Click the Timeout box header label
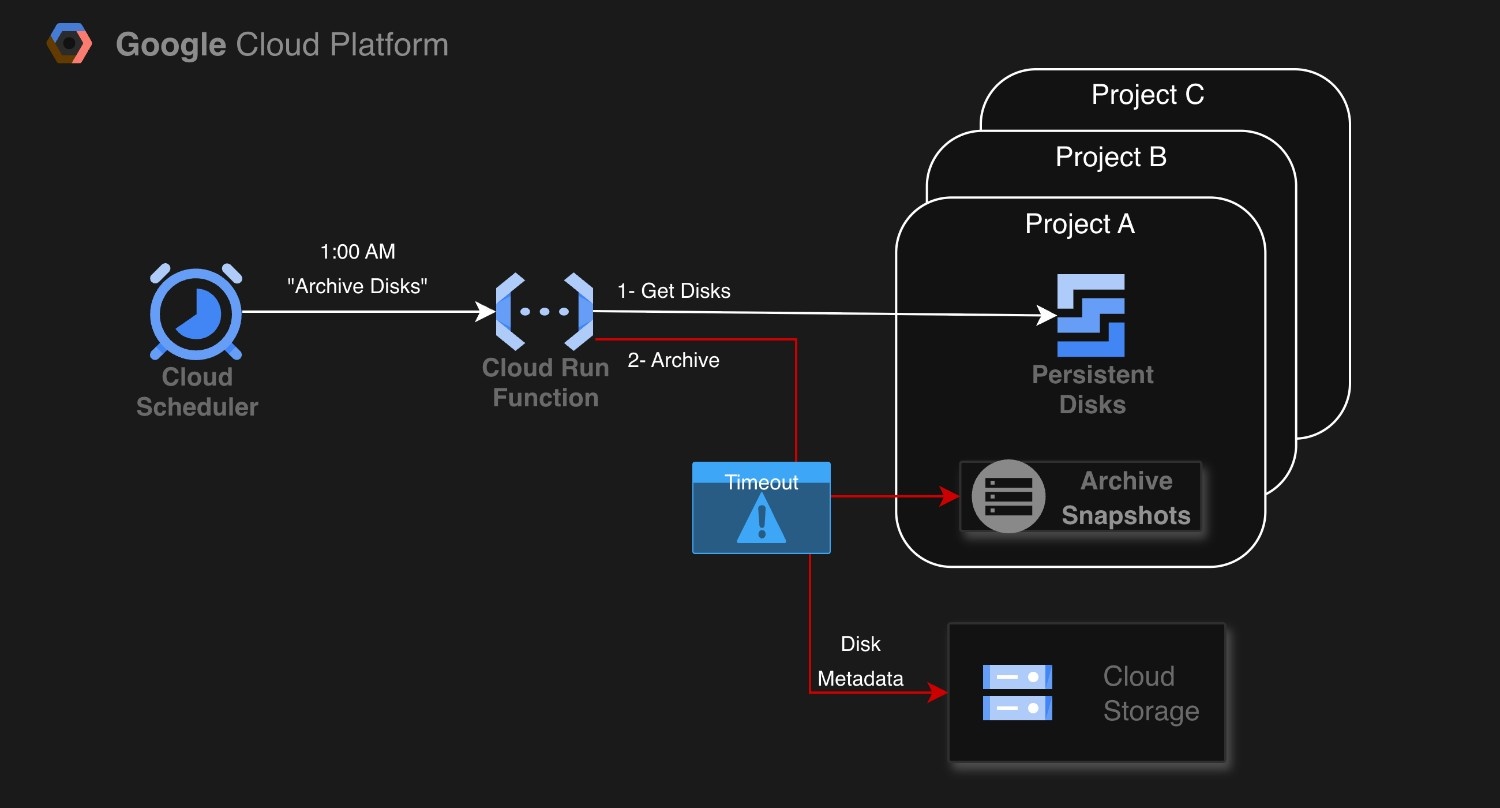Screen dimensions: 1500x808 (x=761, y=482)
